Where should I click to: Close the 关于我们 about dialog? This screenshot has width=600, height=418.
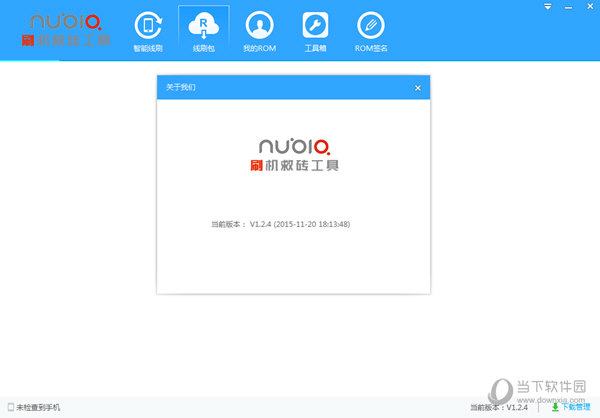418,88
